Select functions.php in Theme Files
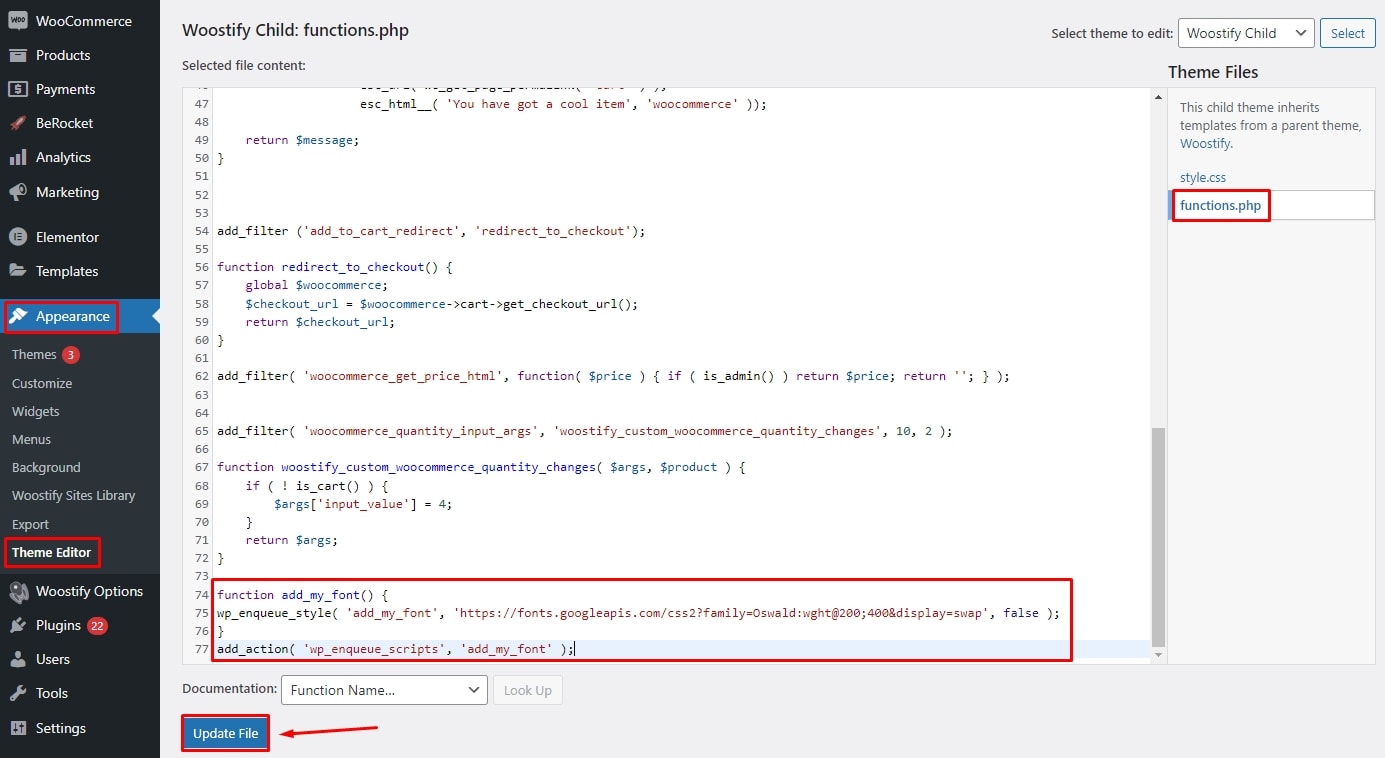This screenshot has height=758, width=1385. (x=1220, y=205)
